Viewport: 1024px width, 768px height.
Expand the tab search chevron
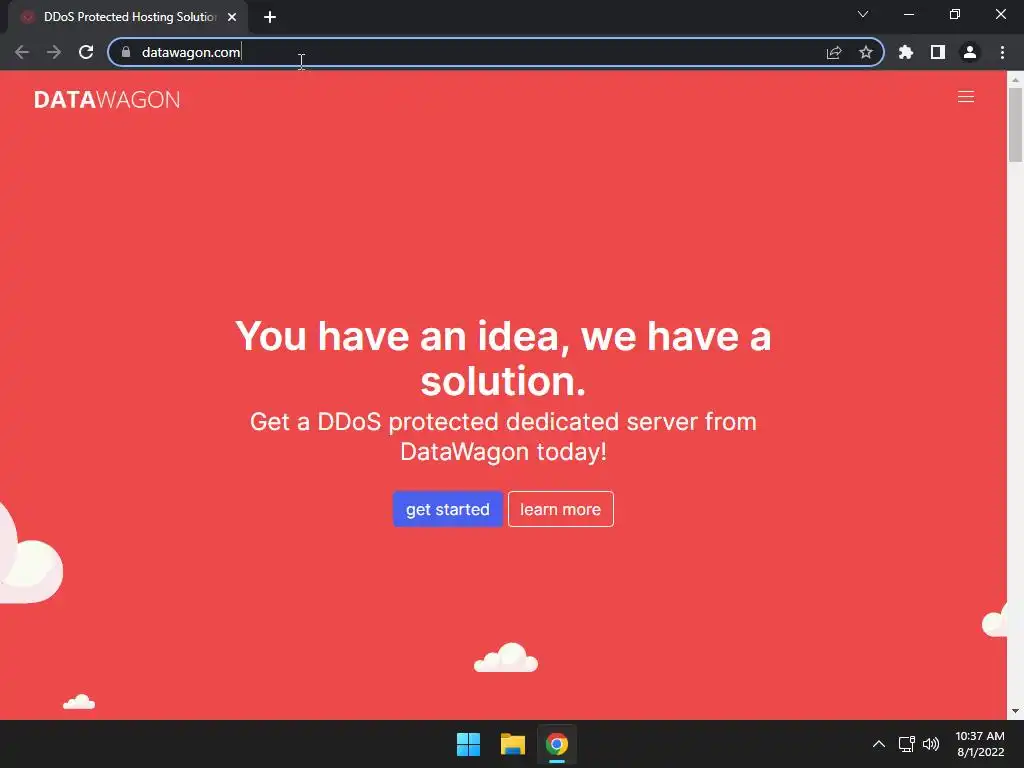[x=863, y=14]
